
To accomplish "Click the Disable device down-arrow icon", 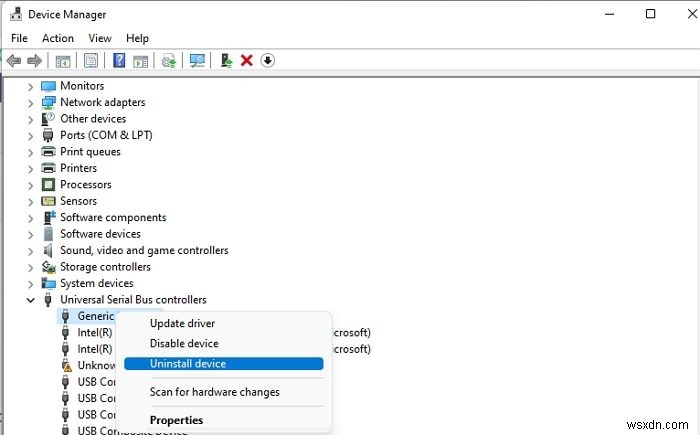I will click(267, 60).
